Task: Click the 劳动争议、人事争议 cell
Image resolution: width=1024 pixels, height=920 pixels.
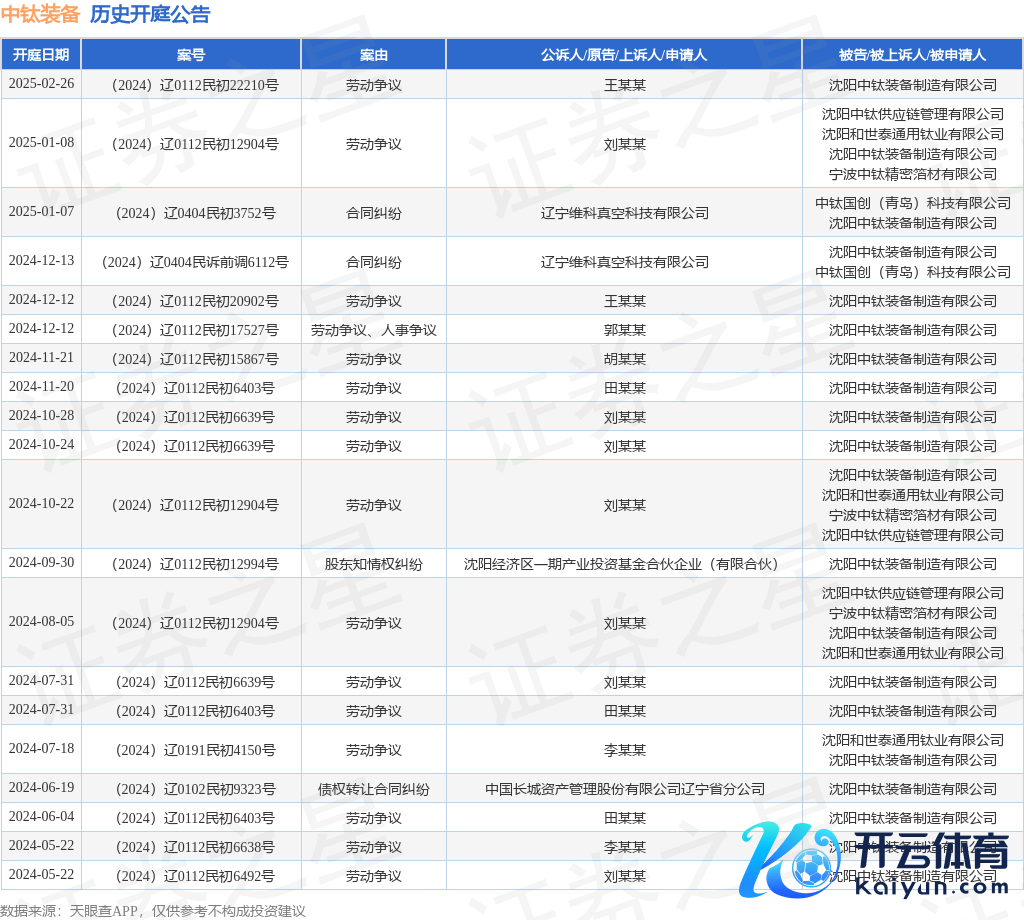Action: click(x=374, y=330)
